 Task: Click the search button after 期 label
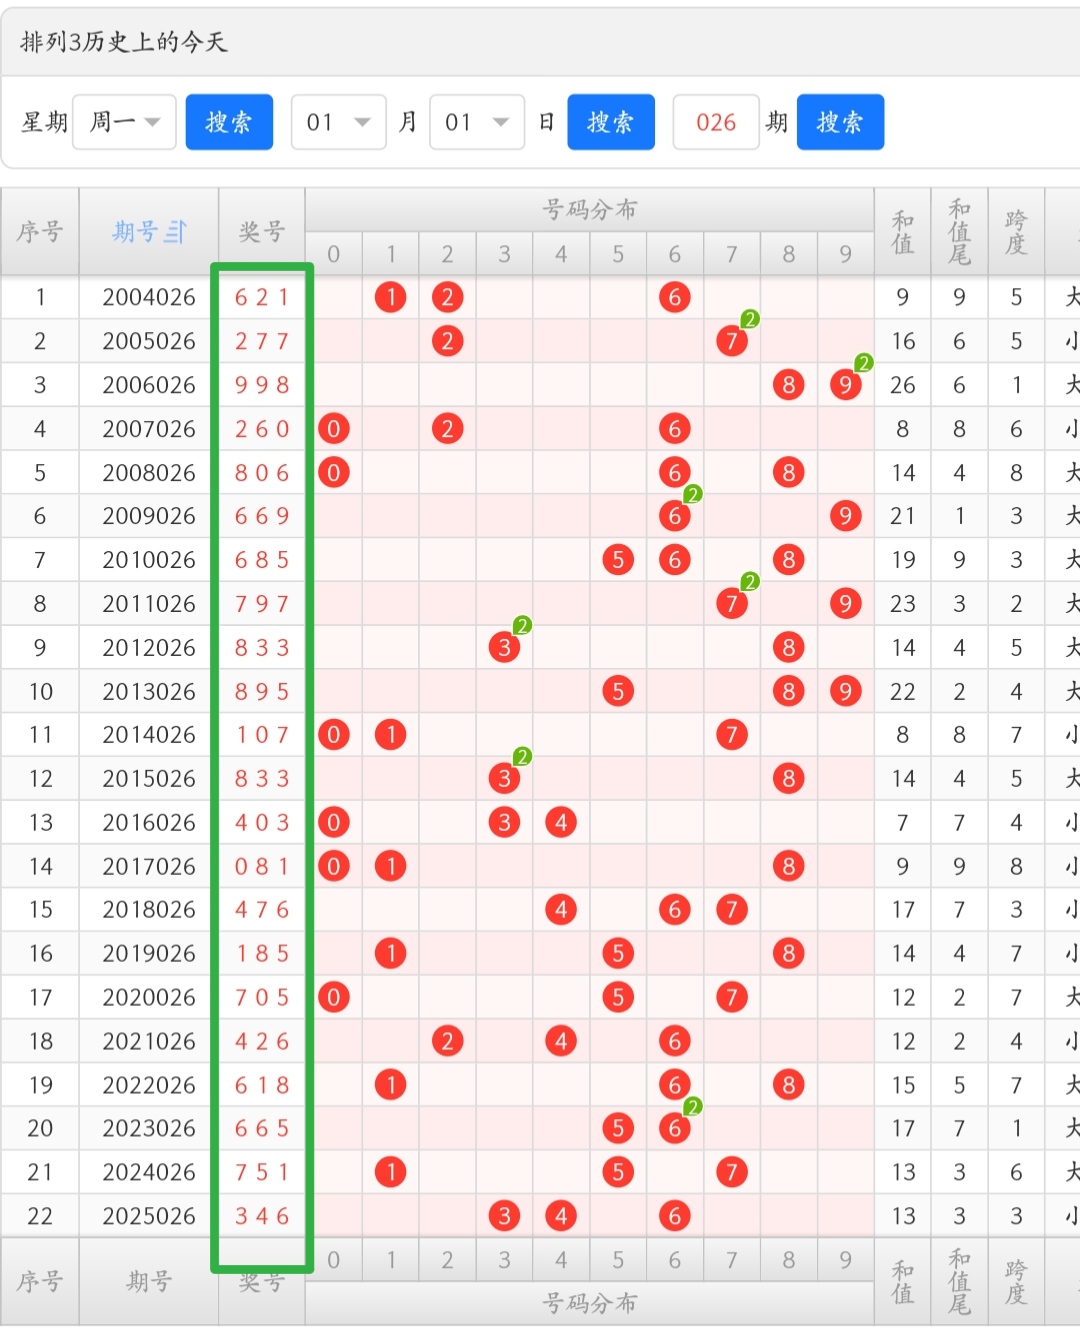[840, 122]
